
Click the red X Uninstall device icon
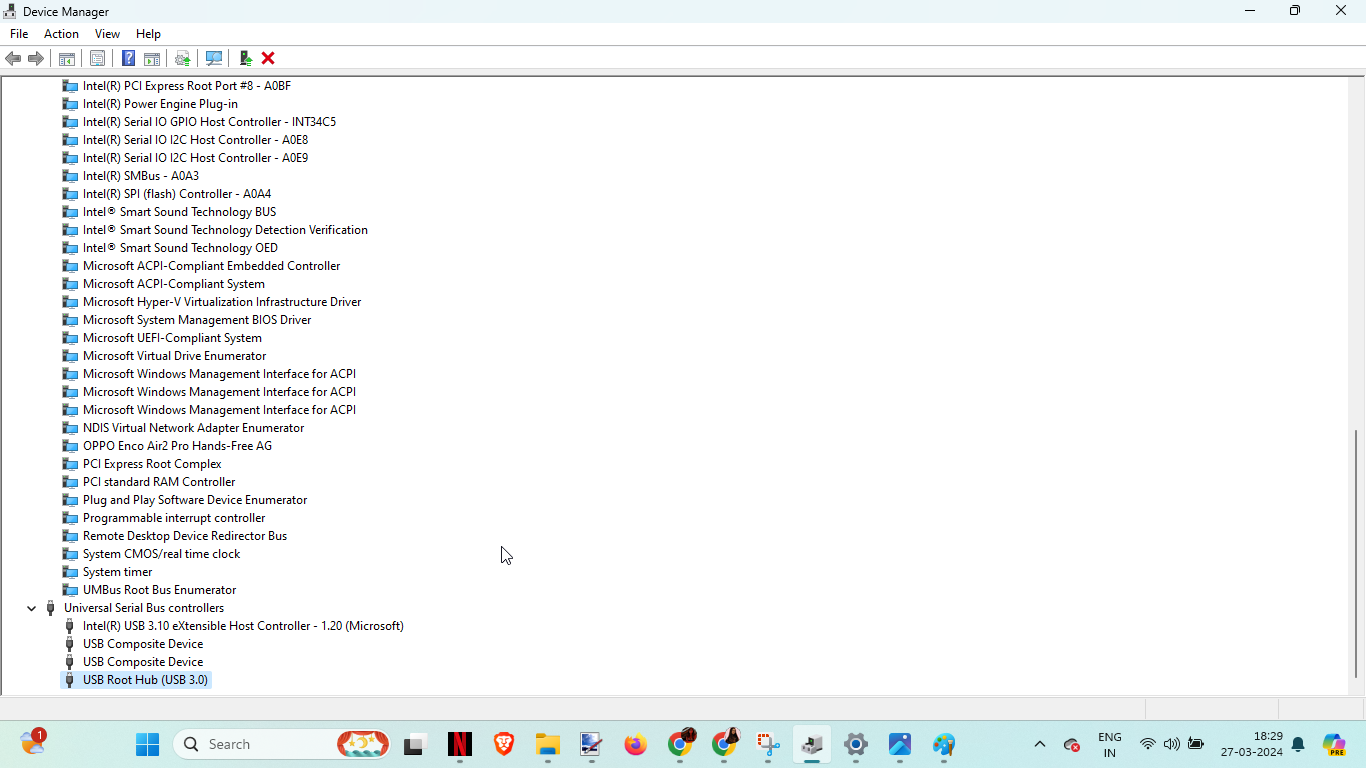click(268, 58)
